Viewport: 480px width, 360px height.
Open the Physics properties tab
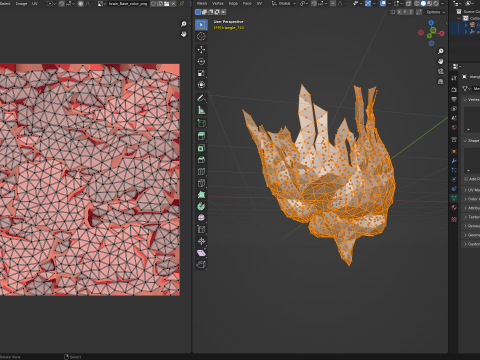(454, 179)
